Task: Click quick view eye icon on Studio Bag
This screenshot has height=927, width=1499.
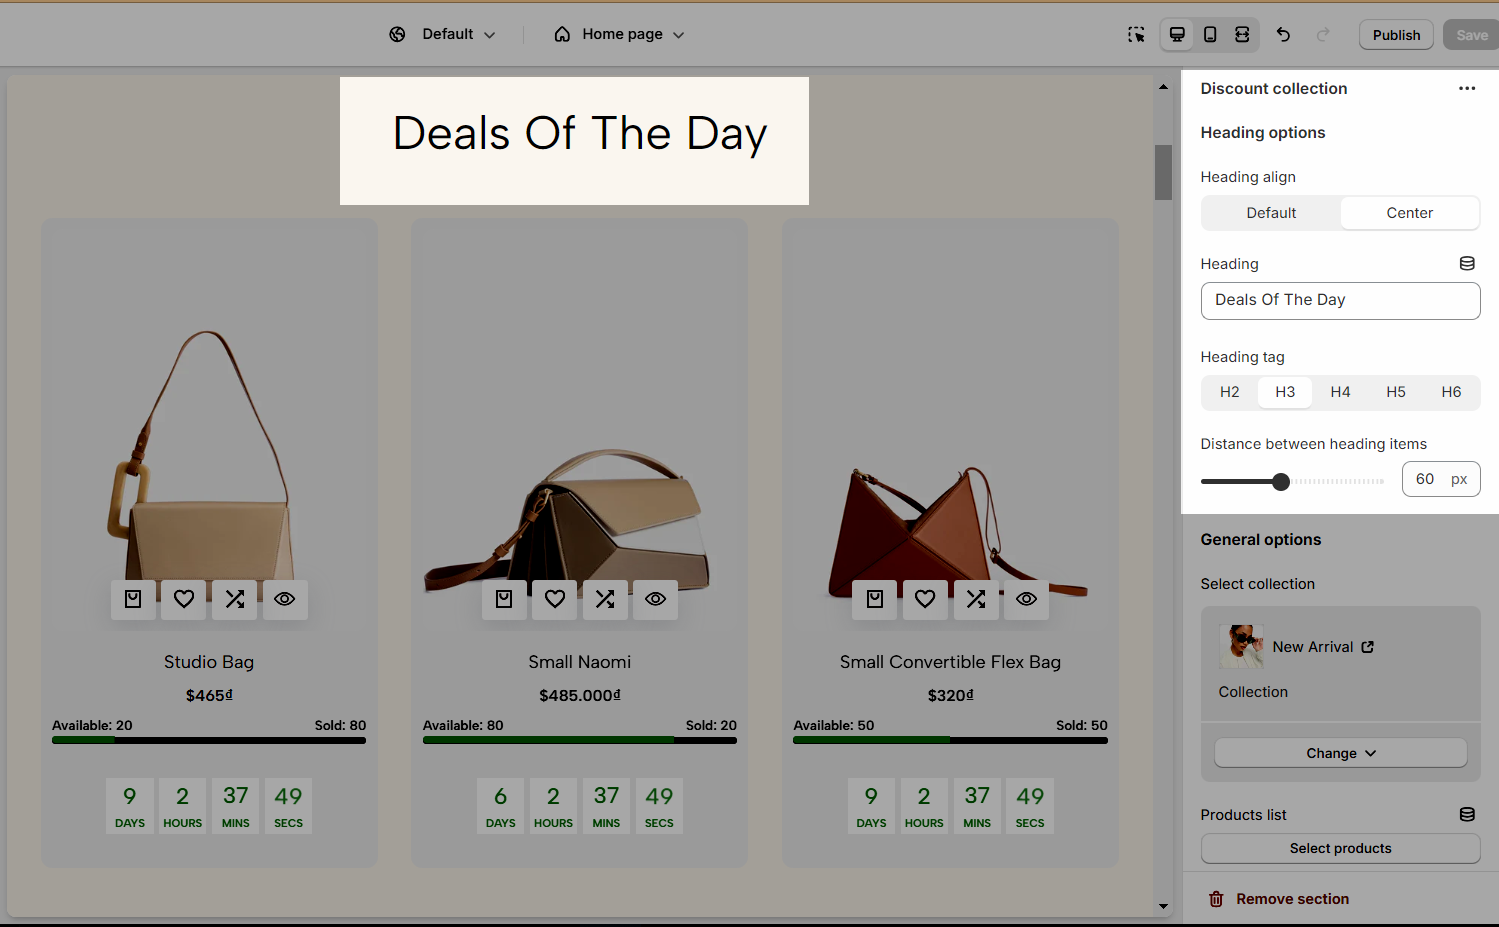Action: (x=285, y=599)
